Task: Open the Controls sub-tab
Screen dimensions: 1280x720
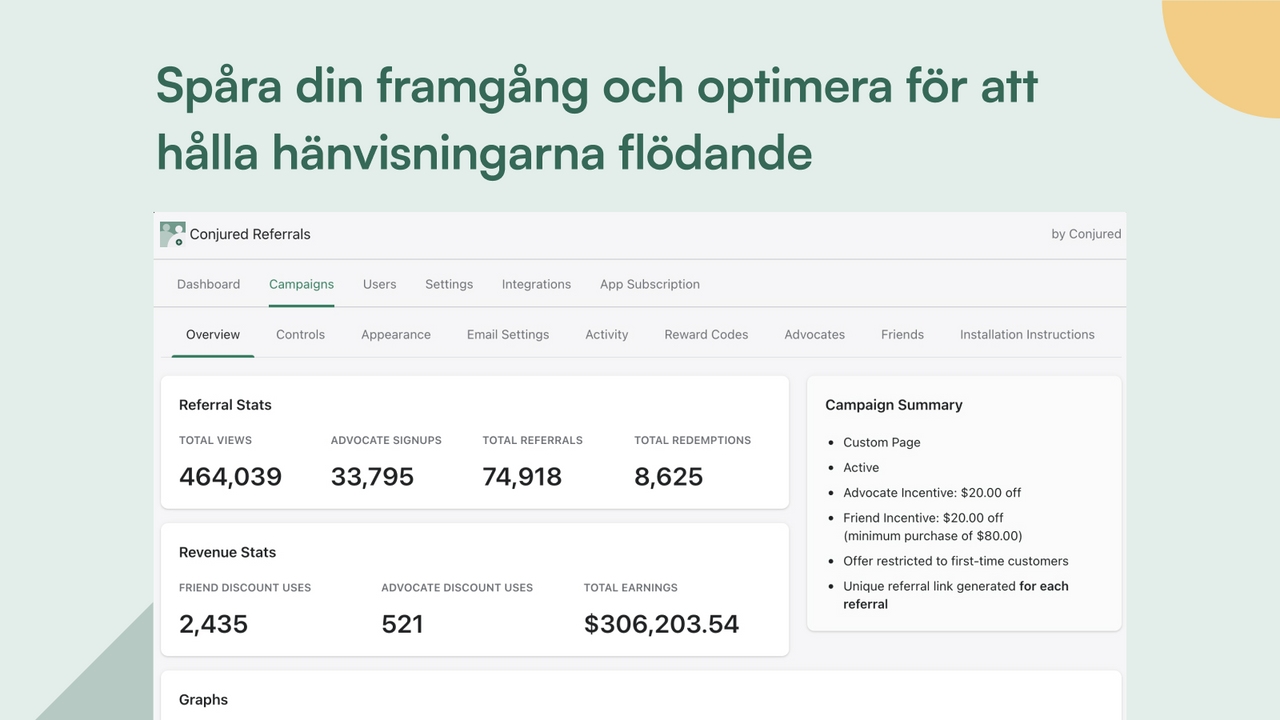Action: pos(300,334)
